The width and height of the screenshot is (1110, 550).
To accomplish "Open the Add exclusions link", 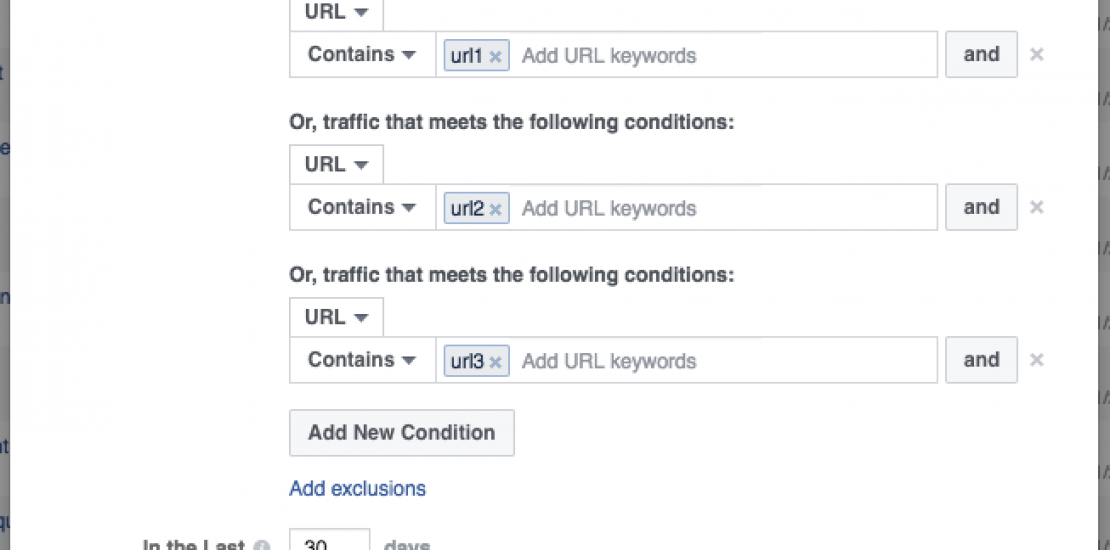I will [357, 489].
